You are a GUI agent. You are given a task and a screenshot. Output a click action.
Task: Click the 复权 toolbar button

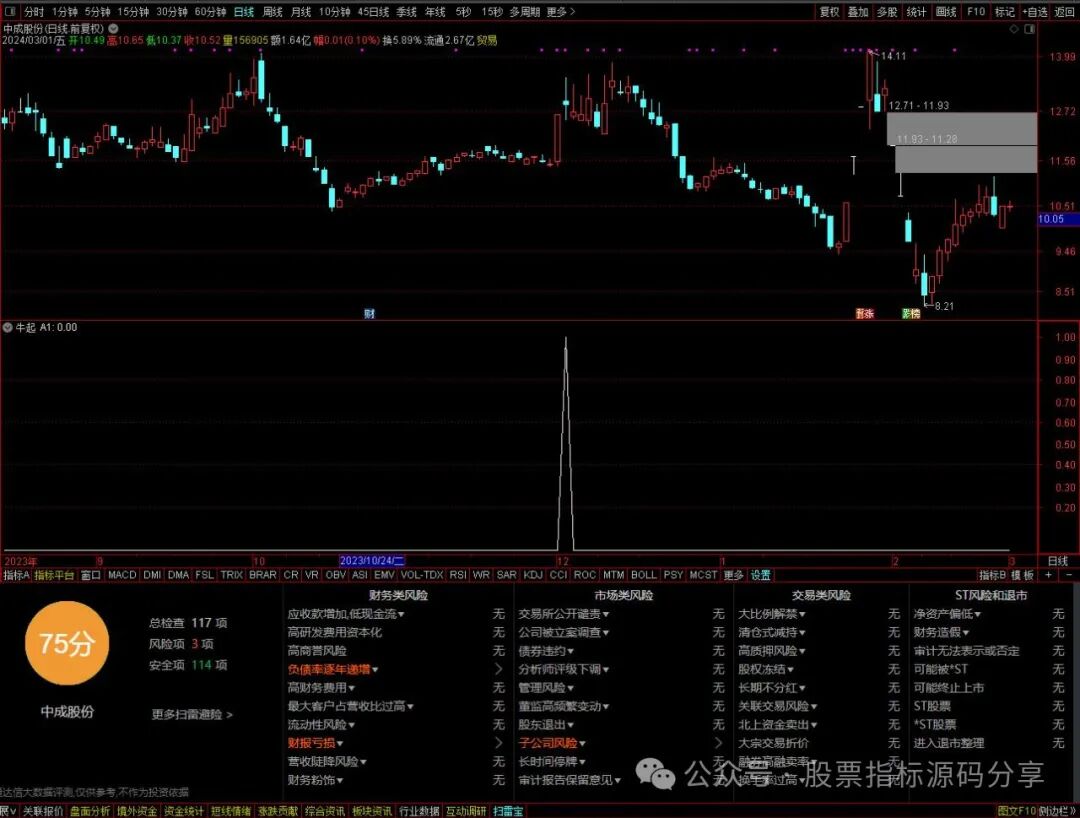[x=829, y=12]
